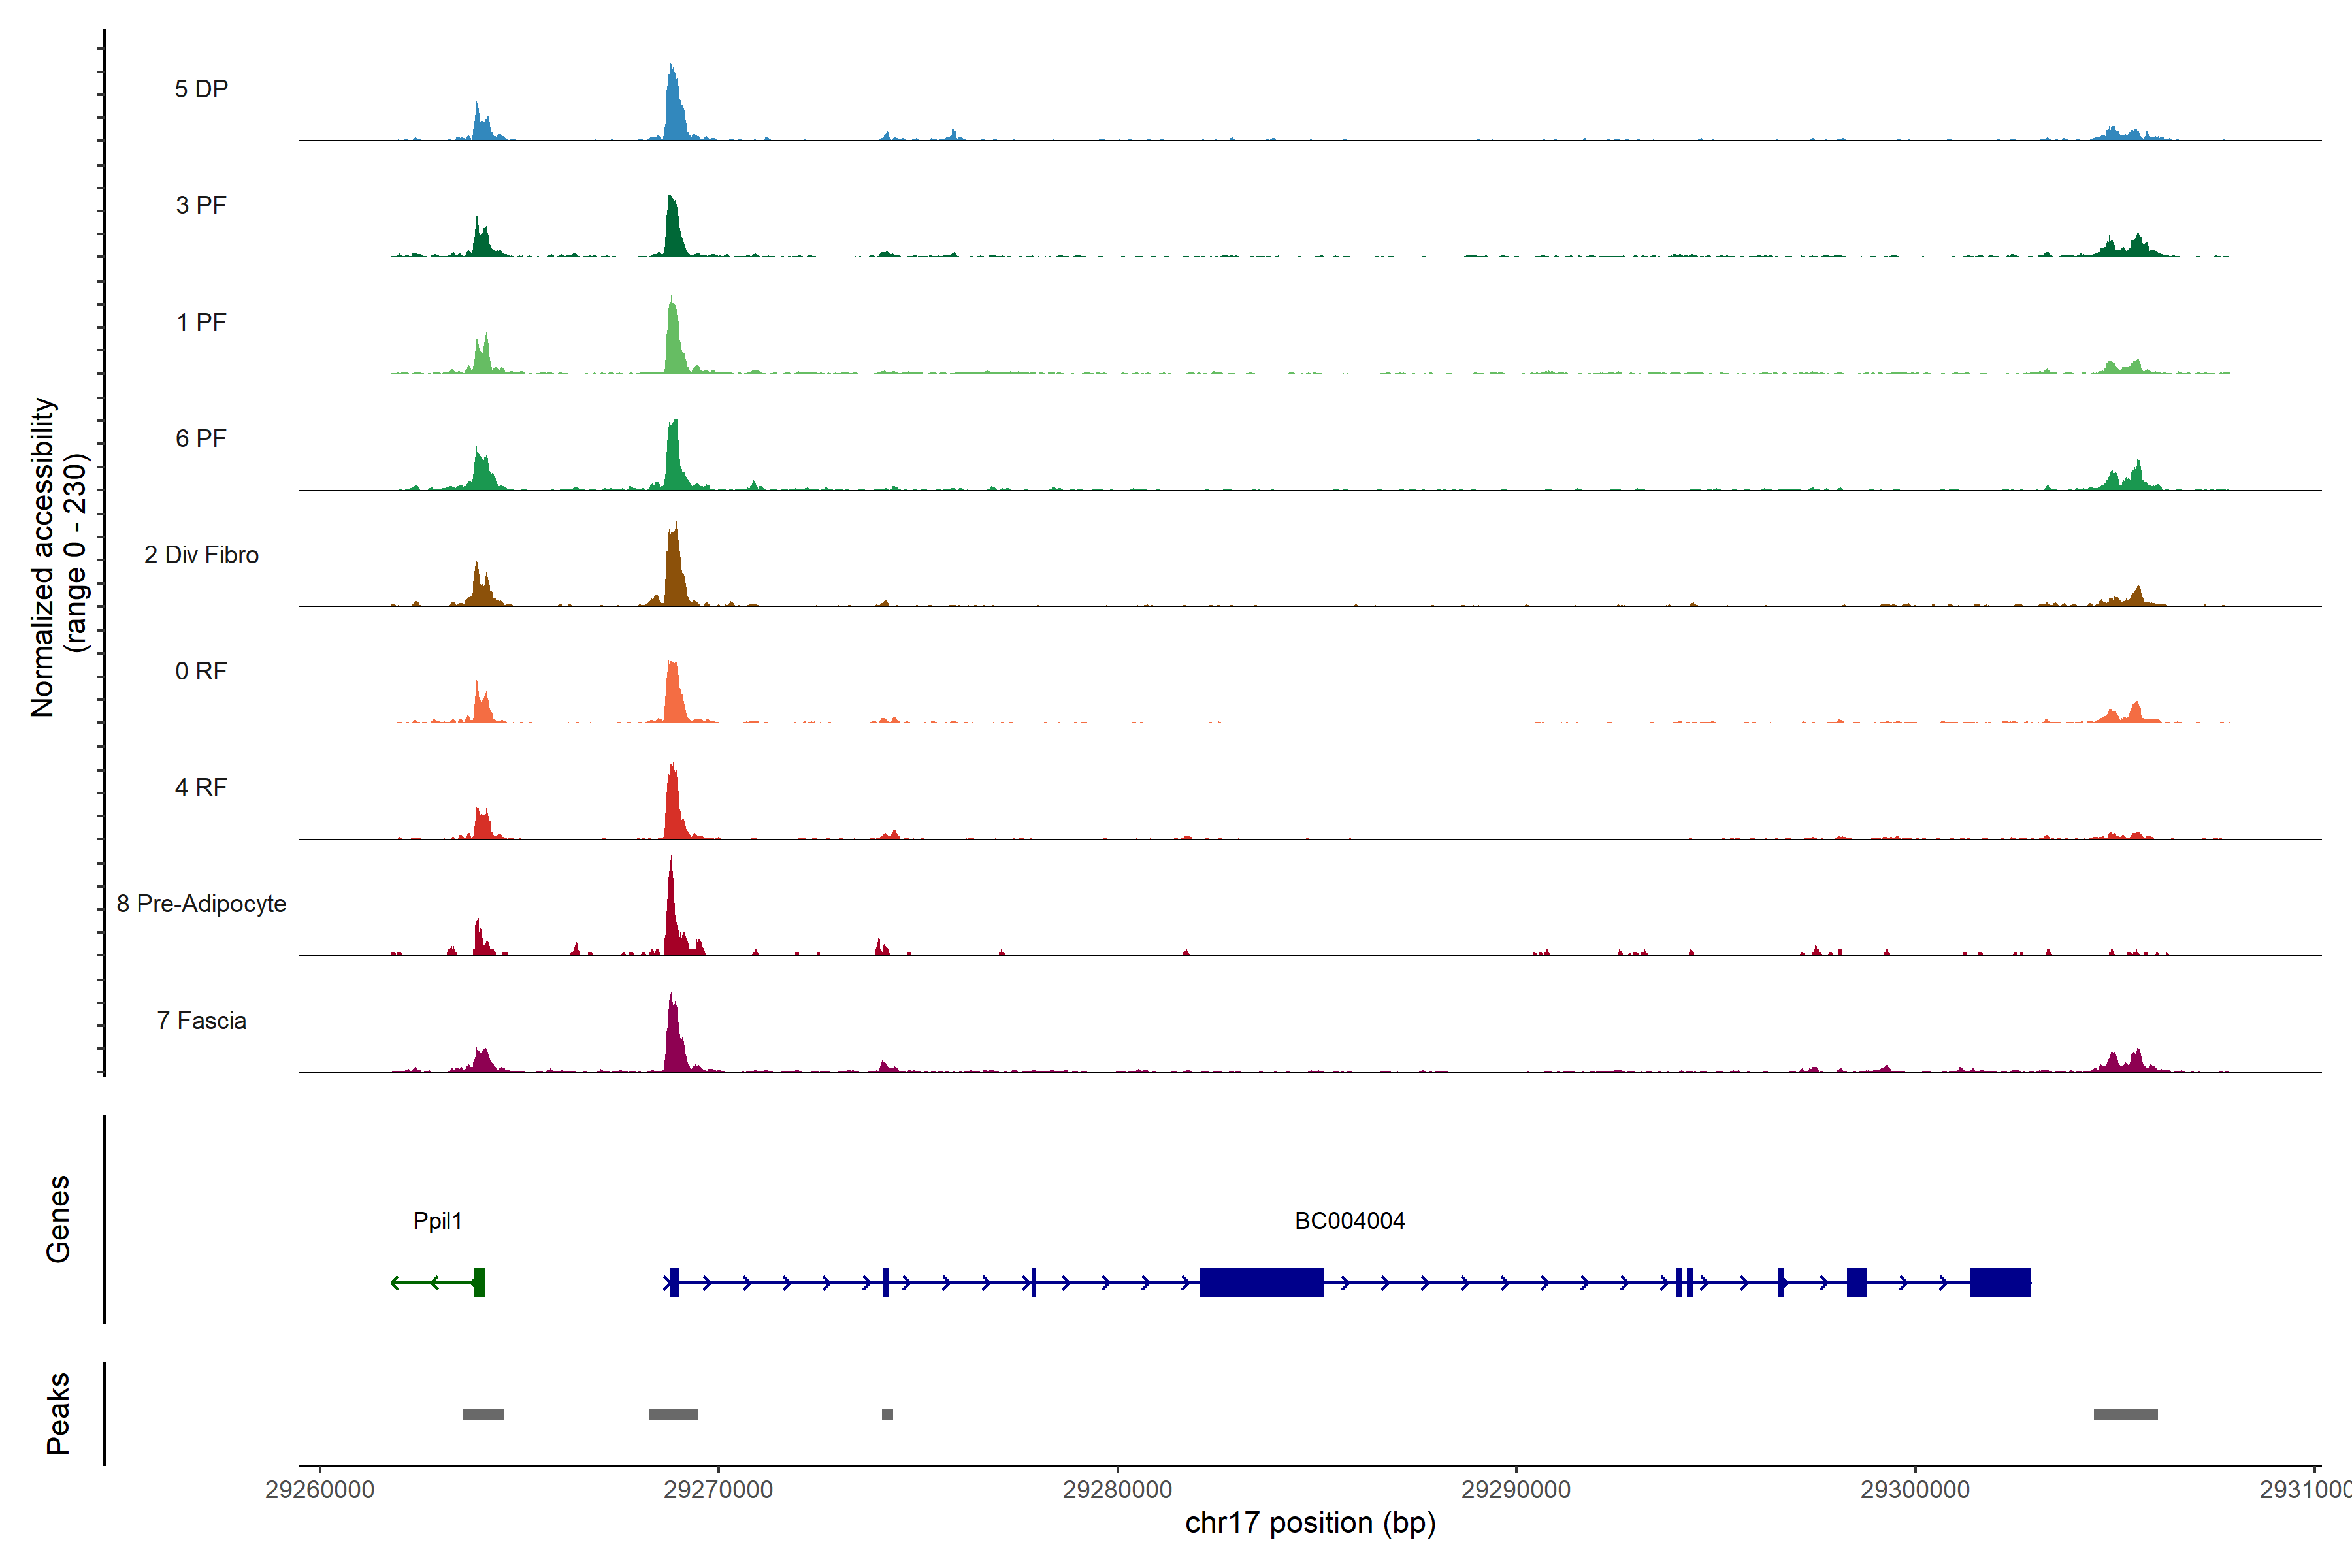Click the 29270000 axis tick label
Viewport: 2352px width, 1568px height.
718,1489
